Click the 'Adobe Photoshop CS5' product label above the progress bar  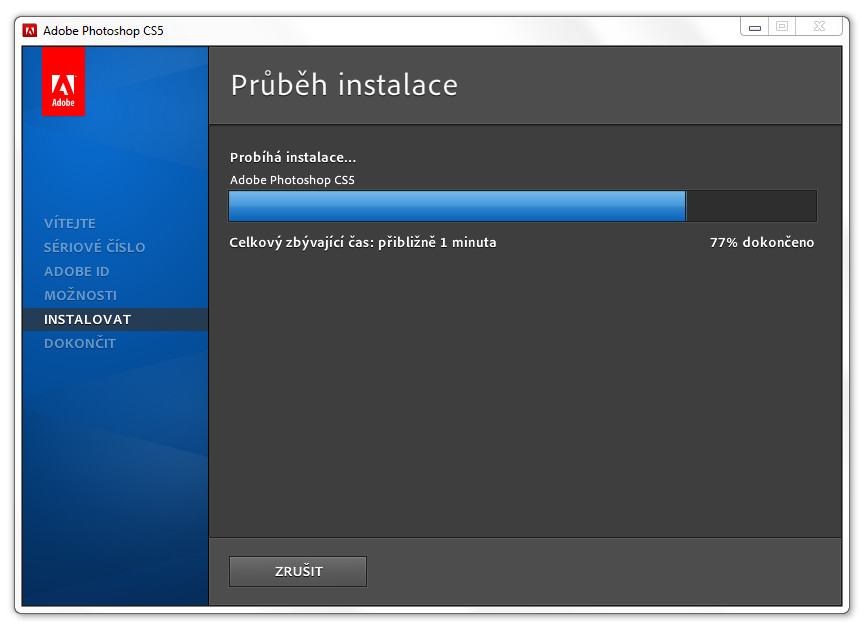292,180
